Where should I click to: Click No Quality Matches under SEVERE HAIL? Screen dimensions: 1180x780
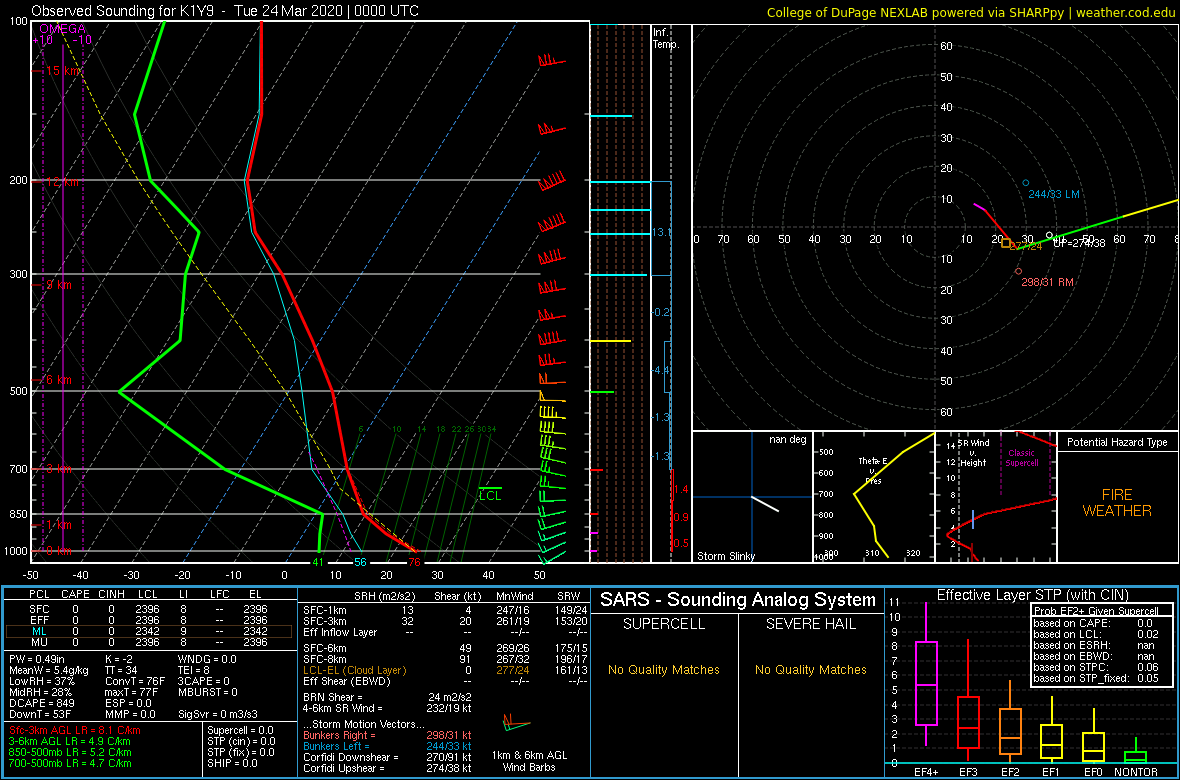(810, 670)
